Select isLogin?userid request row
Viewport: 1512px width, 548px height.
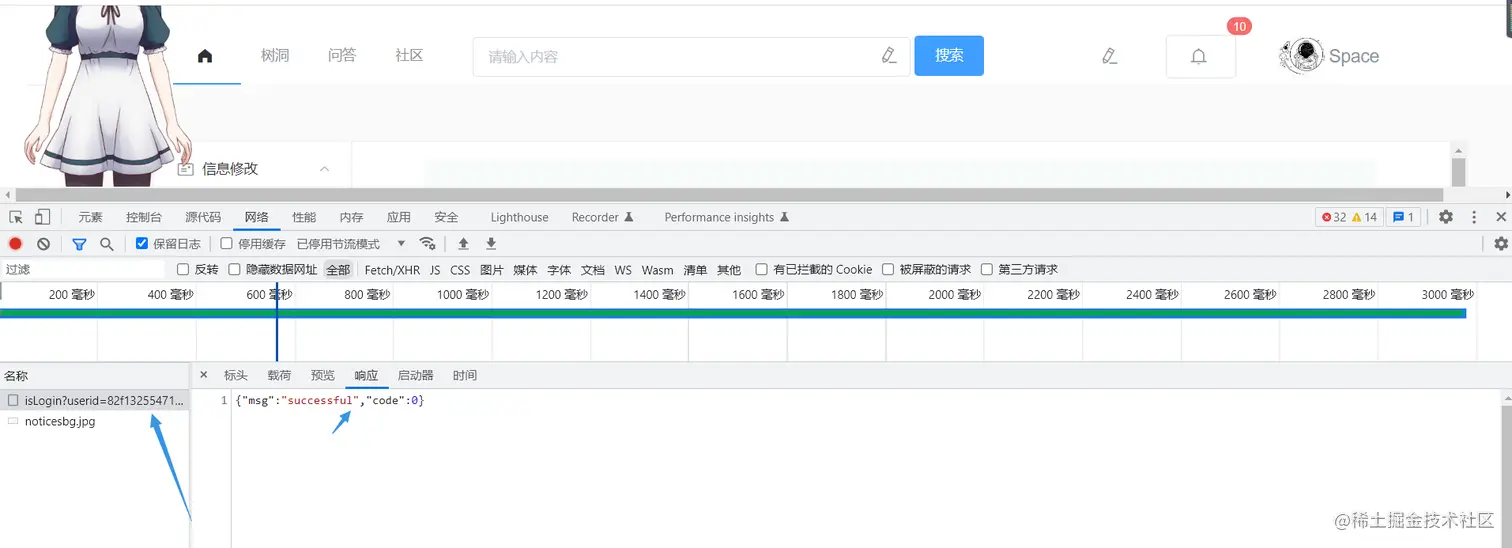click(x=95, y=400)
